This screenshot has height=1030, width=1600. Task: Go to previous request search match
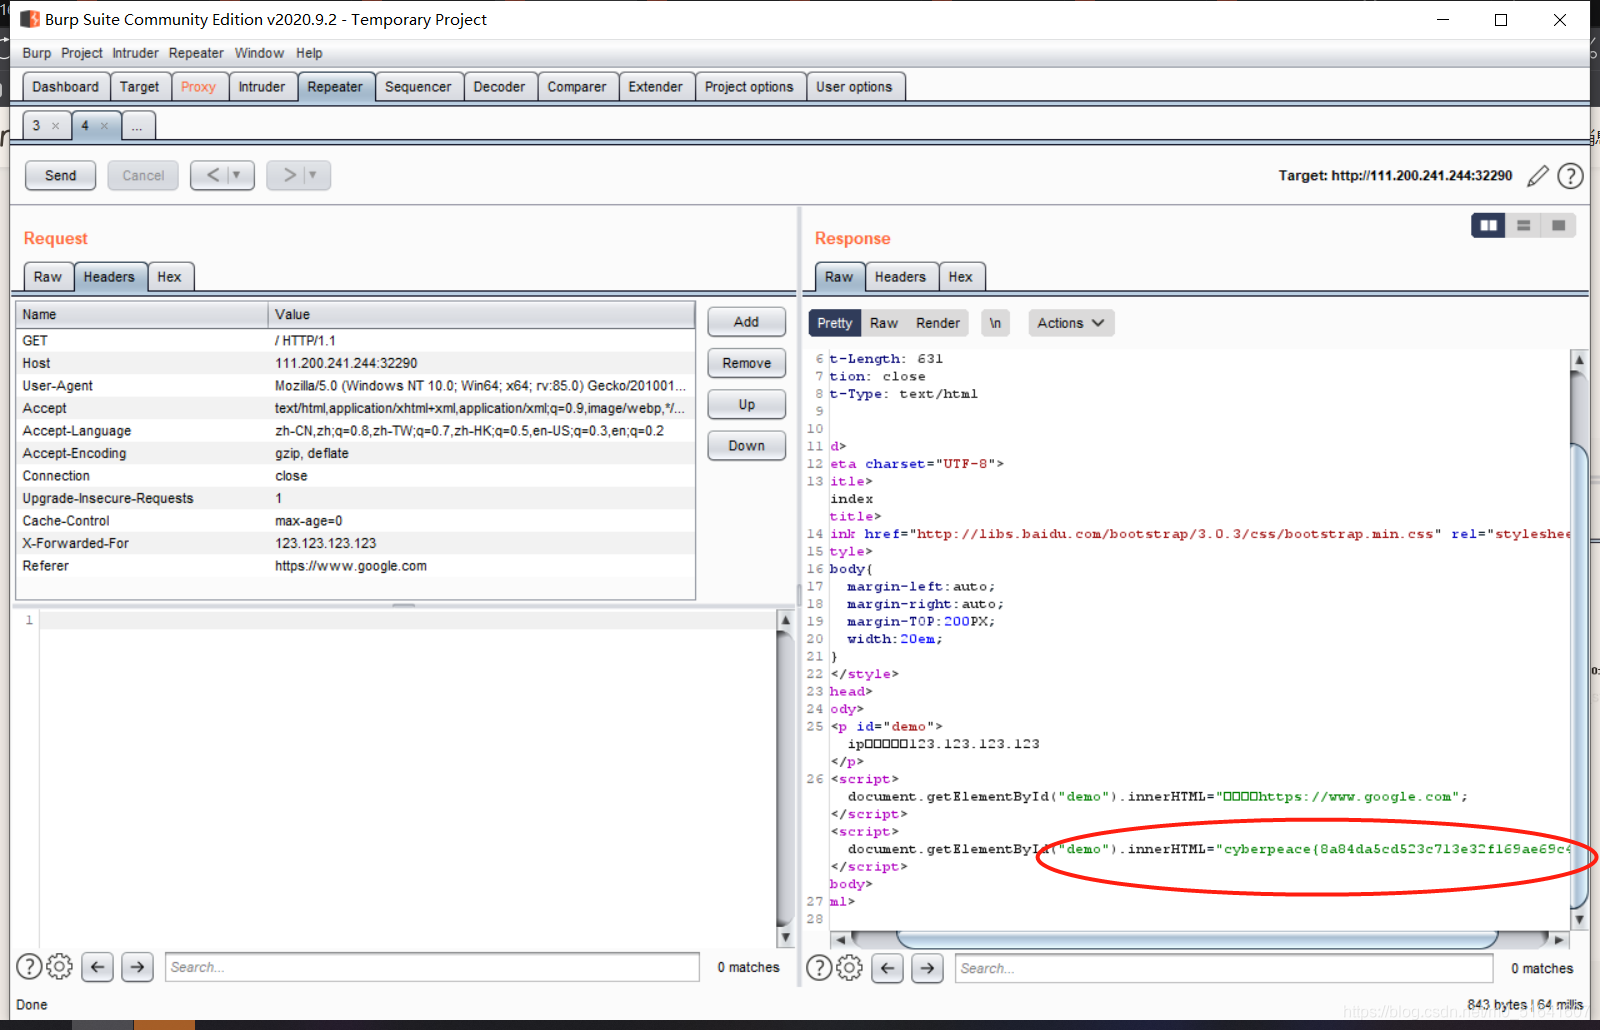pos(97,967)
